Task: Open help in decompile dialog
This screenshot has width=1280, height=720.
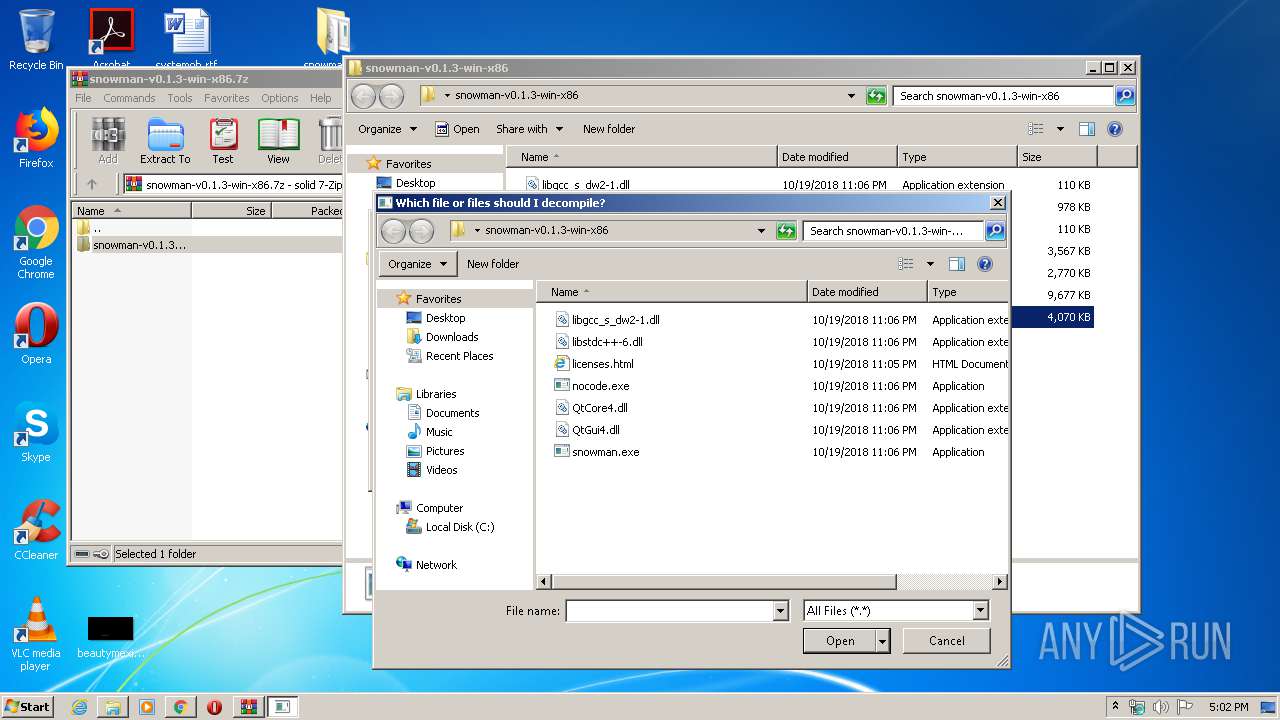Action: click(x=985, y=264)
